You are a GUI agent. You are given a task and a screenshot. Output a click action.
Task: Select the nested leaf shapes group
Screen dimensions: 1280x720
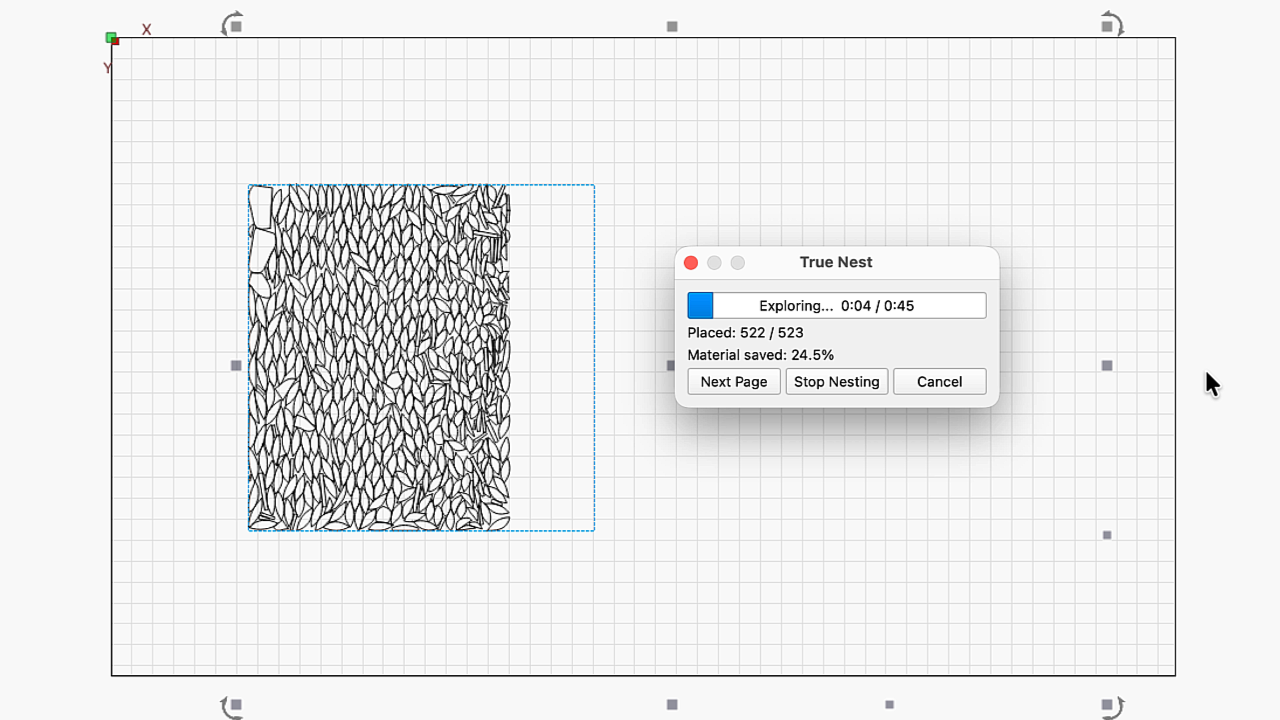(379, 357)
